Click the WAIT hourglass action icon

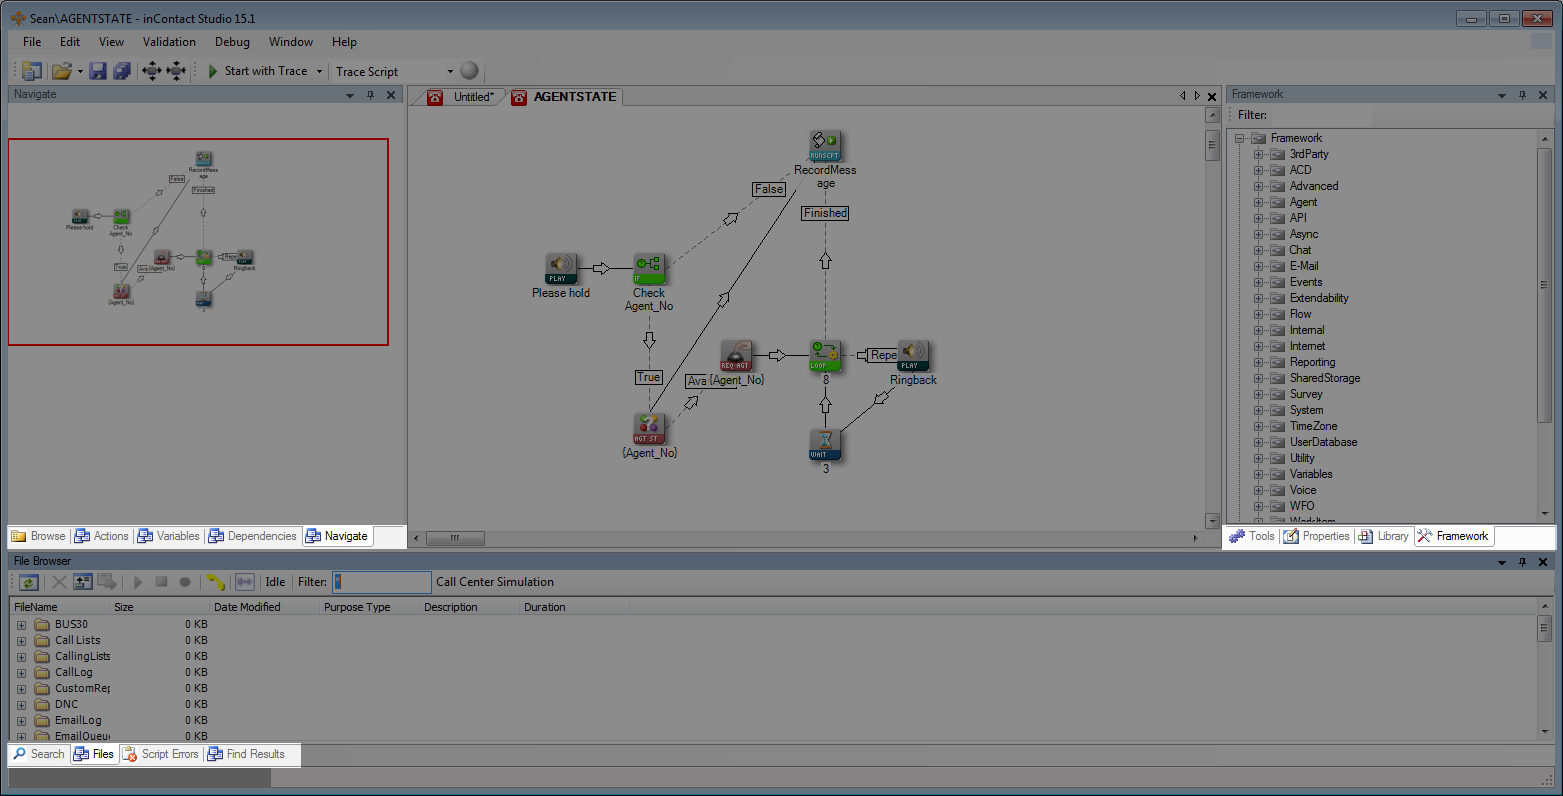[x=825, y=444]
